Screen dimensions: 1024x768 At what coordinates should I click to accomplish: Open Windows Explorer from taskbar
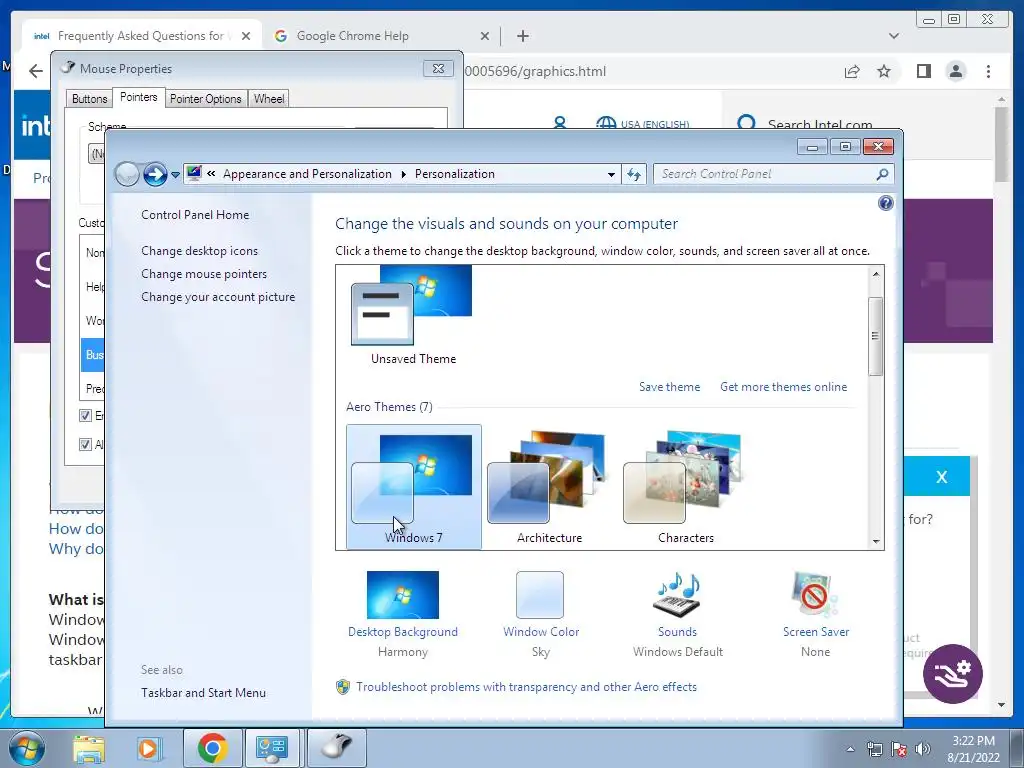coord(89,749)
